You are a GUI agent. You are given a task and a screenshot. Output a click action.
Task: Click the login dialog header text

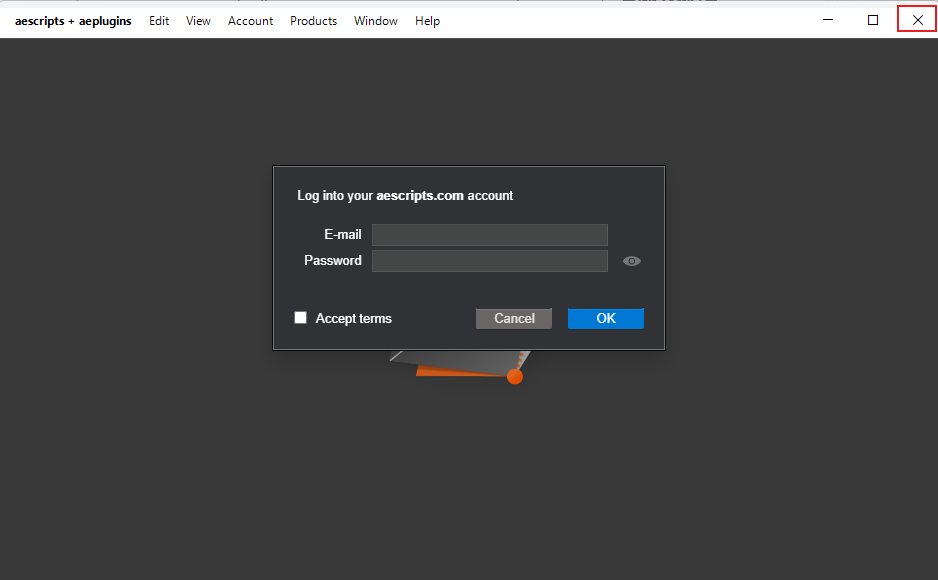(x=404, y=195)
